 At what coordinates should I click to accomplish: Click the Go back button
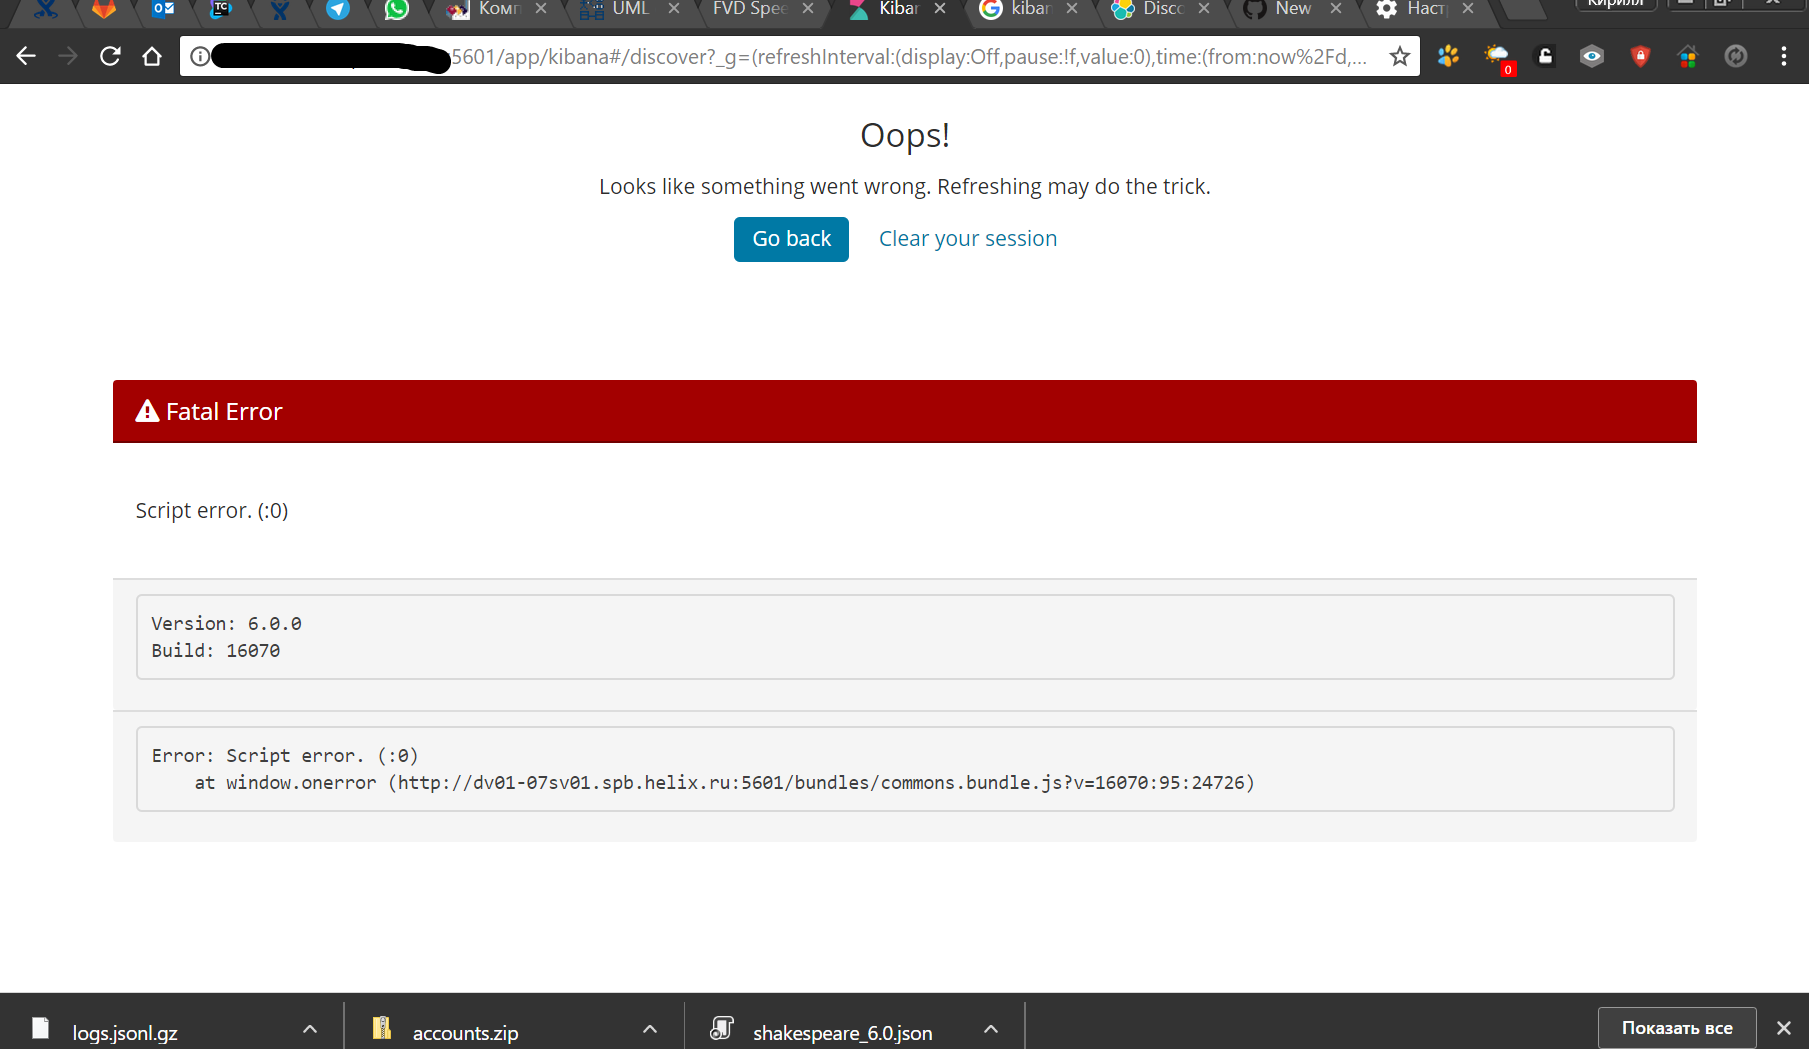tap(791, 239)
